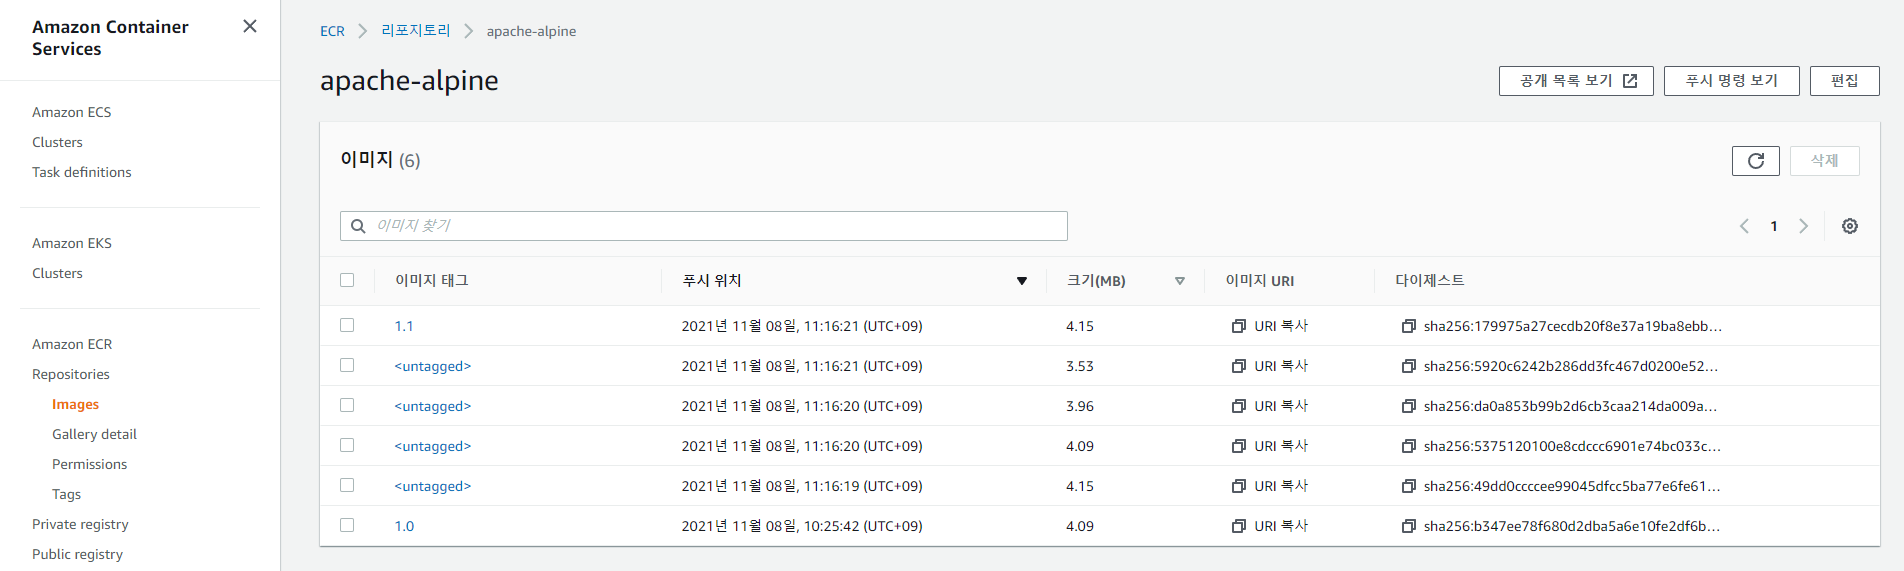Select checkbox for image tag 1.1
Screen dimensions: 1904x571
(347, 325)
